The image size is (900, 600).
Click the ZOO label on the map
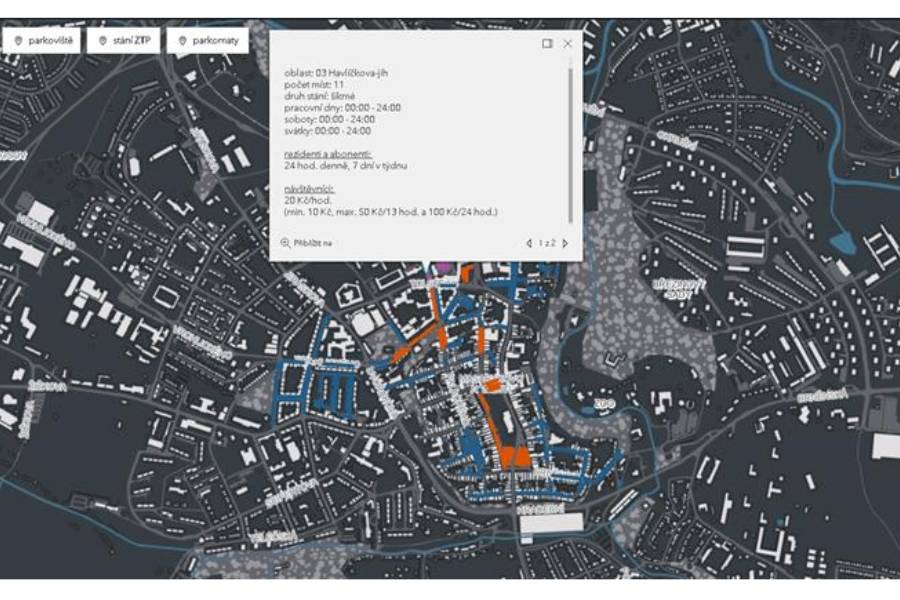coord(602,405)
